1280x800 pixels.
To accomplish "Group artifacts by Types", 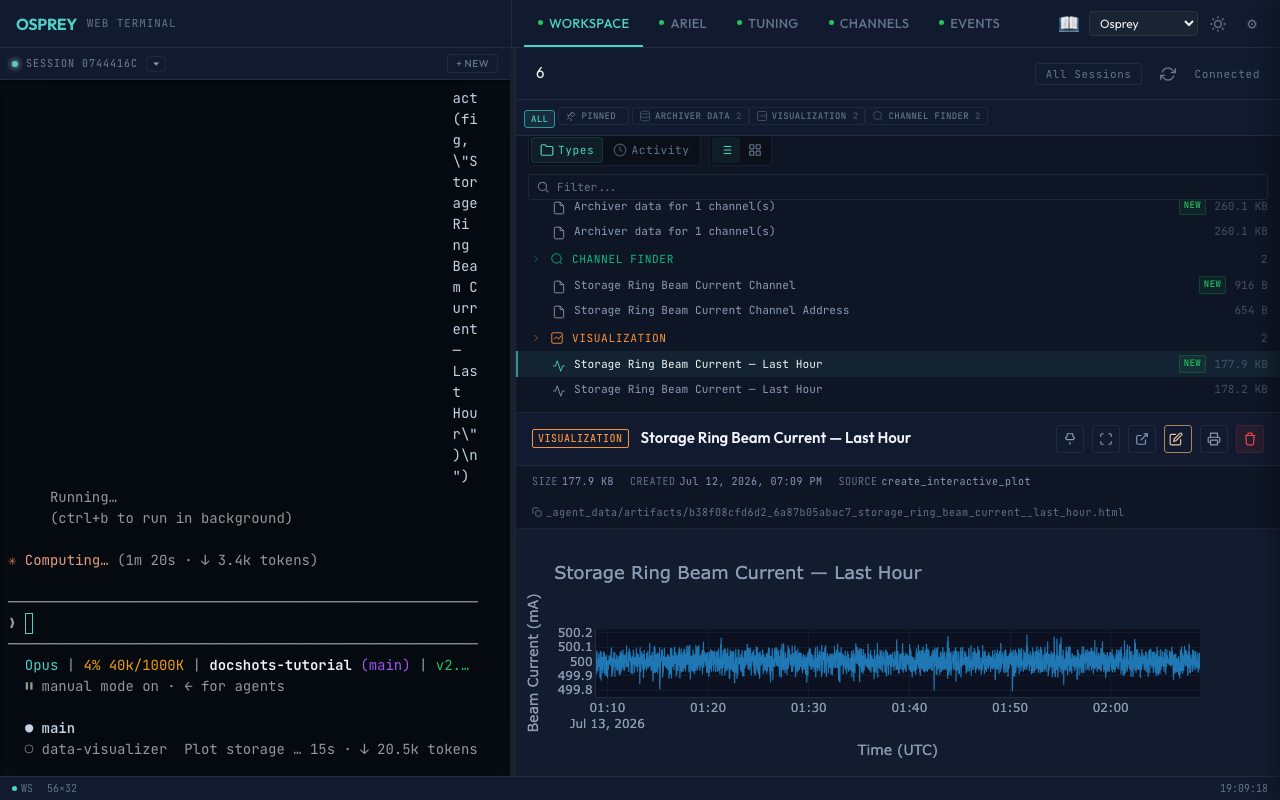I will pos(567,150).
